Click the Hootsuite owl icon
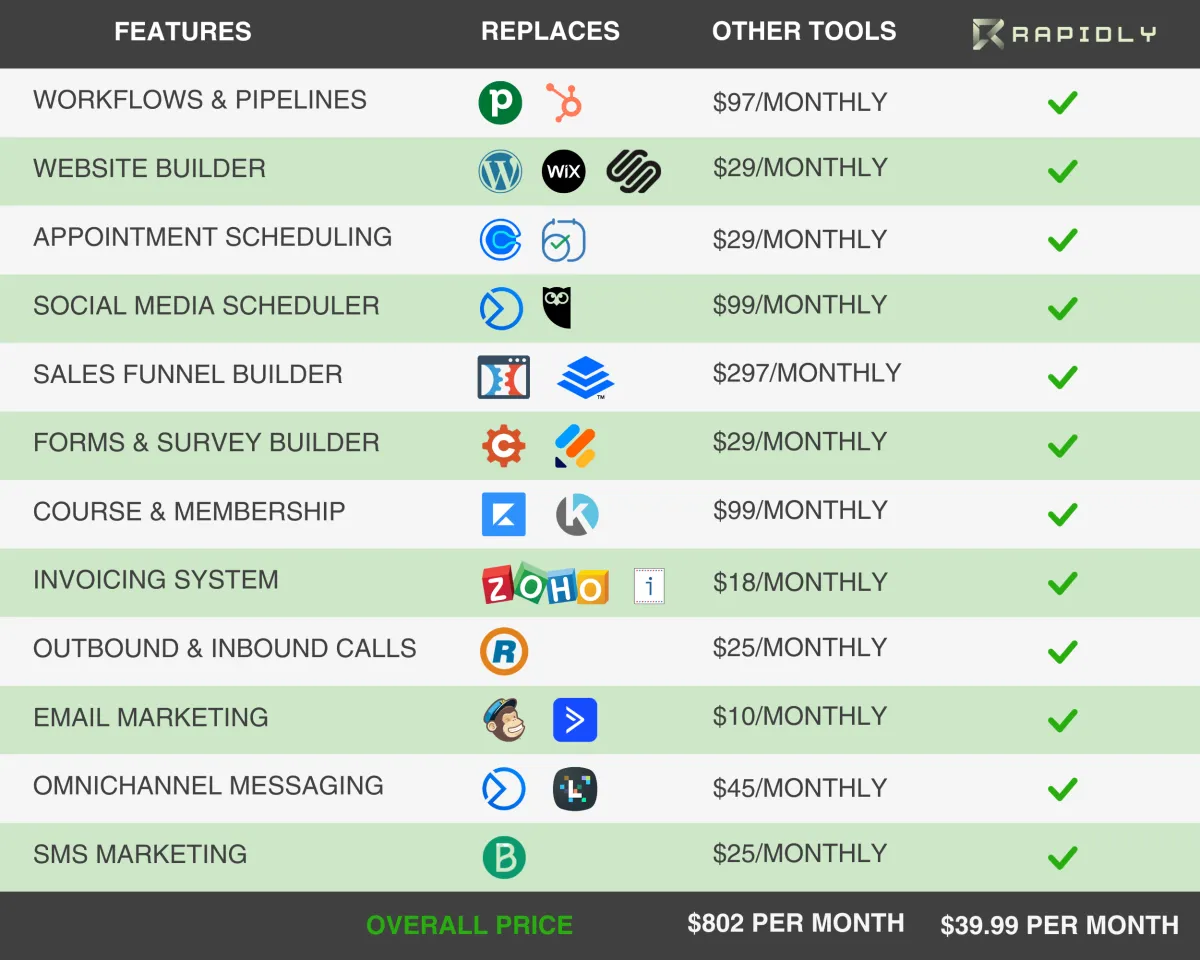This screenshot has height=960, width=1200. pos(557,308)
